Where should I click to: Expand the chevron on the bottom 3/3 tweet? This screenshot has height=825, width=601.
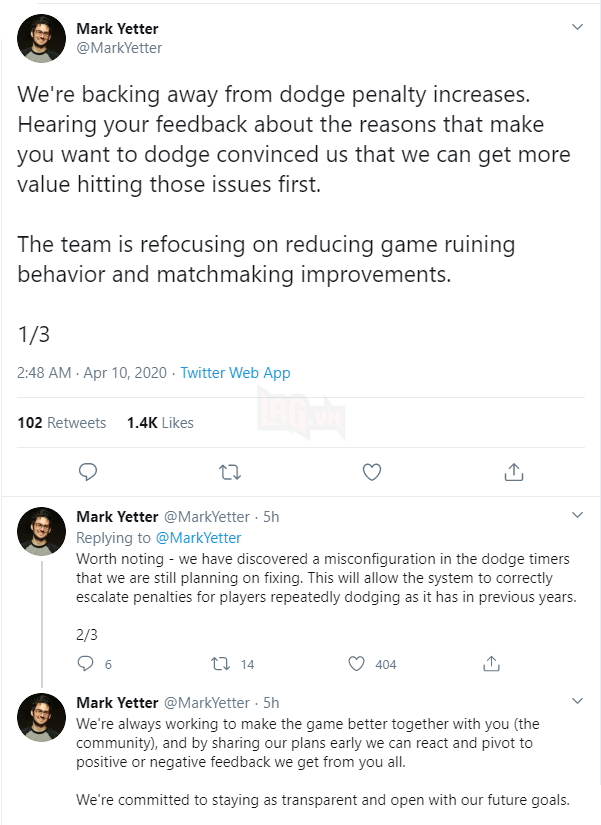tap(577, 700)
